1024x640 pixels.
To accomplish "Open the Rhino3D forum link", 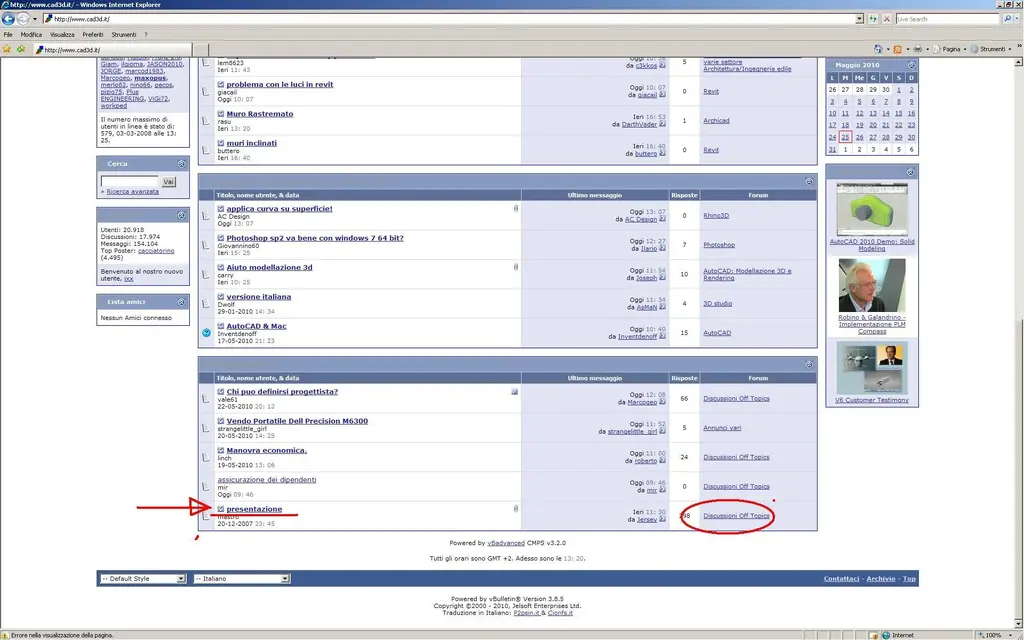I will [x=716, y=216].
